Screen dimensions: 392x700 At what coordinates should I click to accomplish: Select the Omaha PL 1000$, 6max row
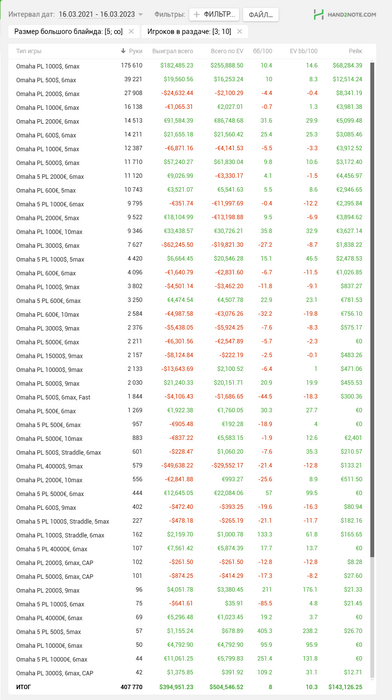pyautogui.click(x=189, y=66)
